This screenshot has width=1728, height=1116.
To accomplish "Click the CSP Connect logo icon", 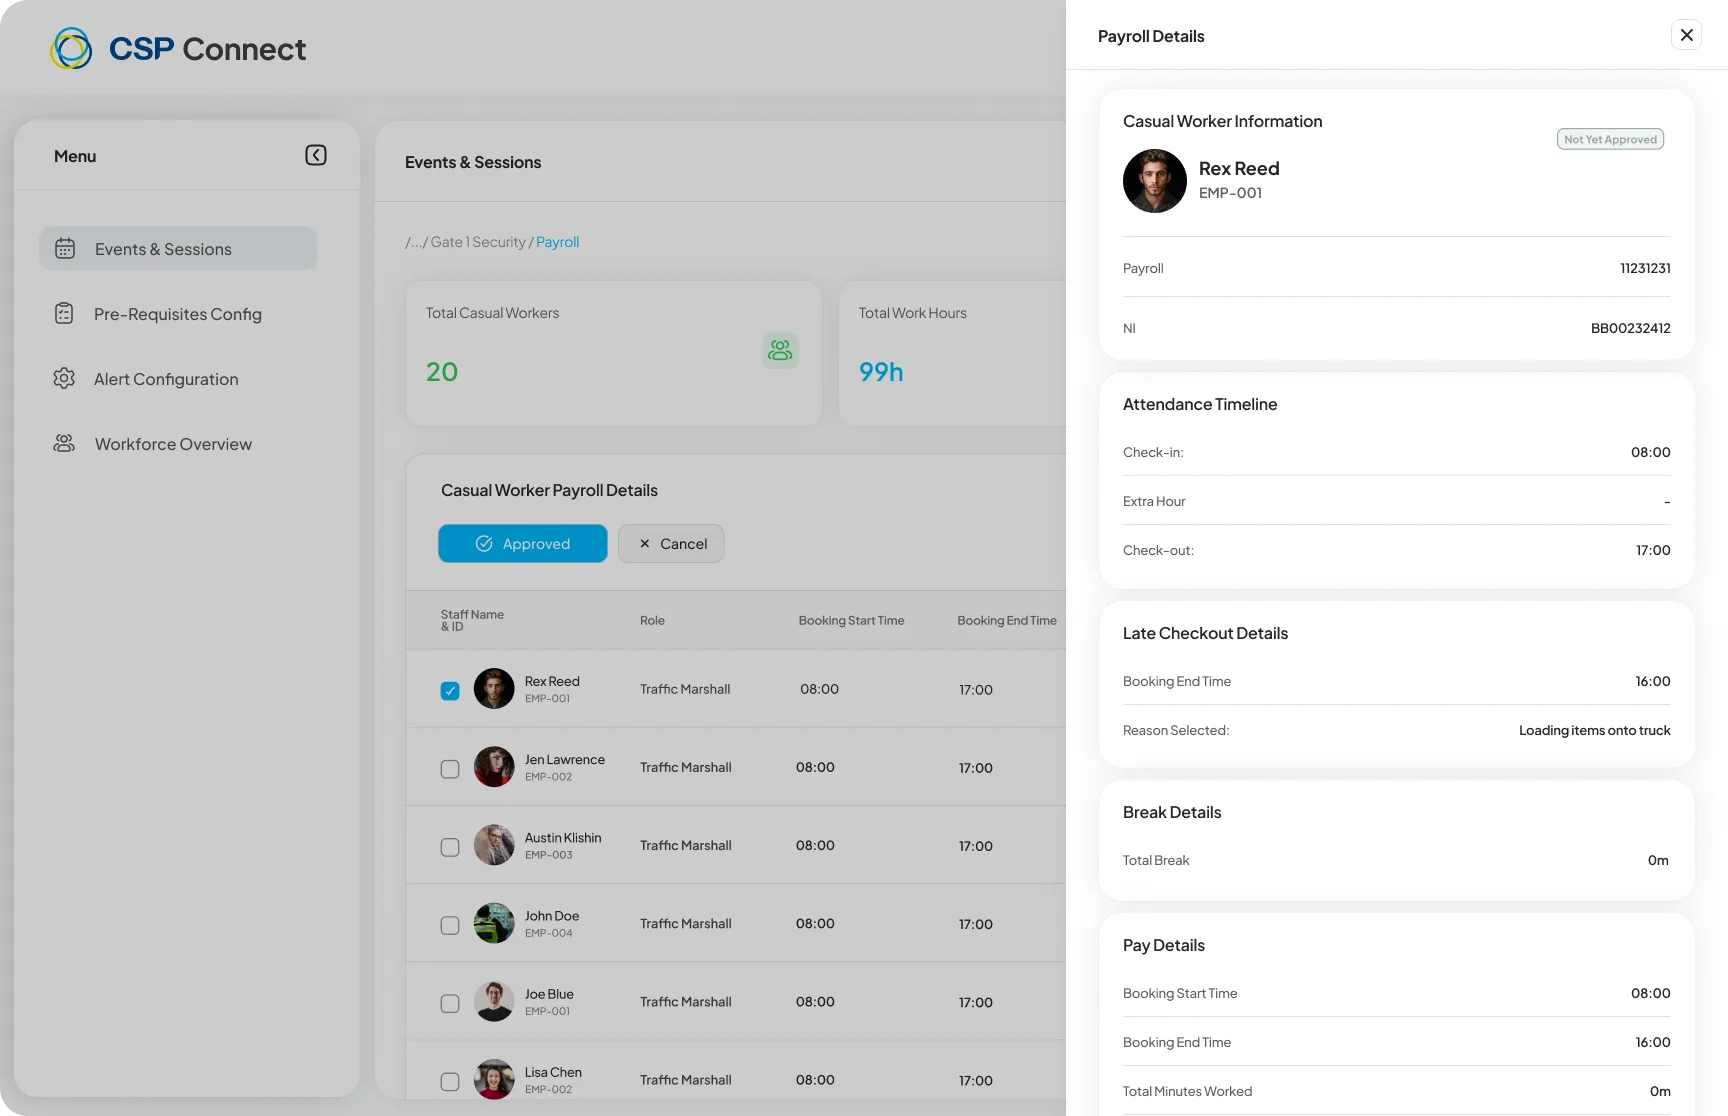I will pyautogui.click(x=71, y=48).
